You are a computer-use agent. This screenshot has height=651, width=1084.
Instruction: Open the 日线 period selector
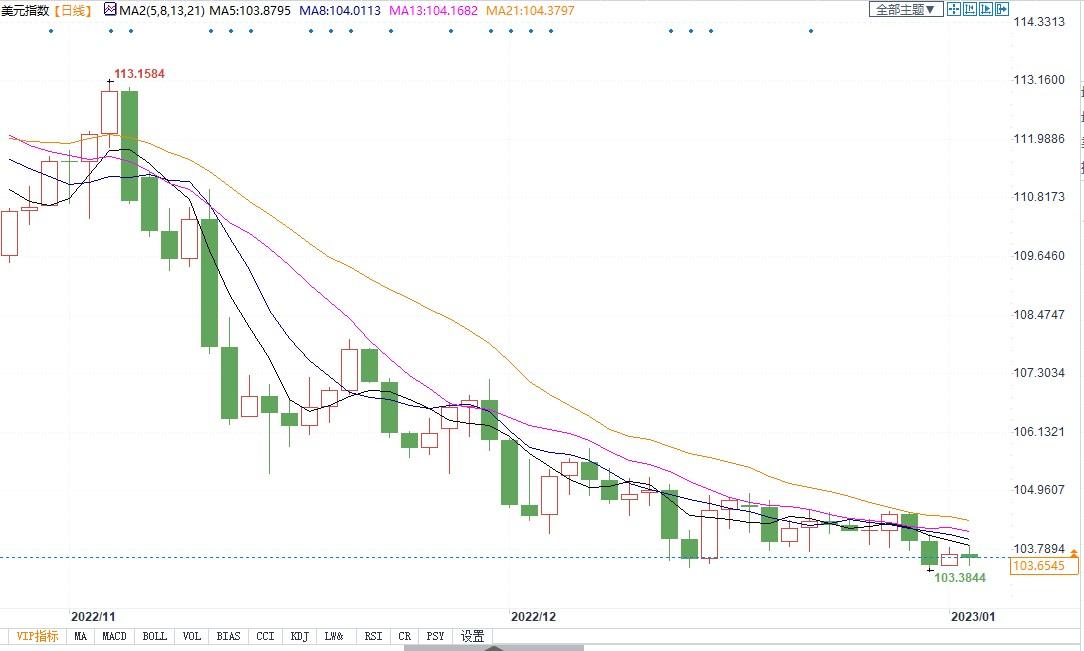tap(70, 10)
